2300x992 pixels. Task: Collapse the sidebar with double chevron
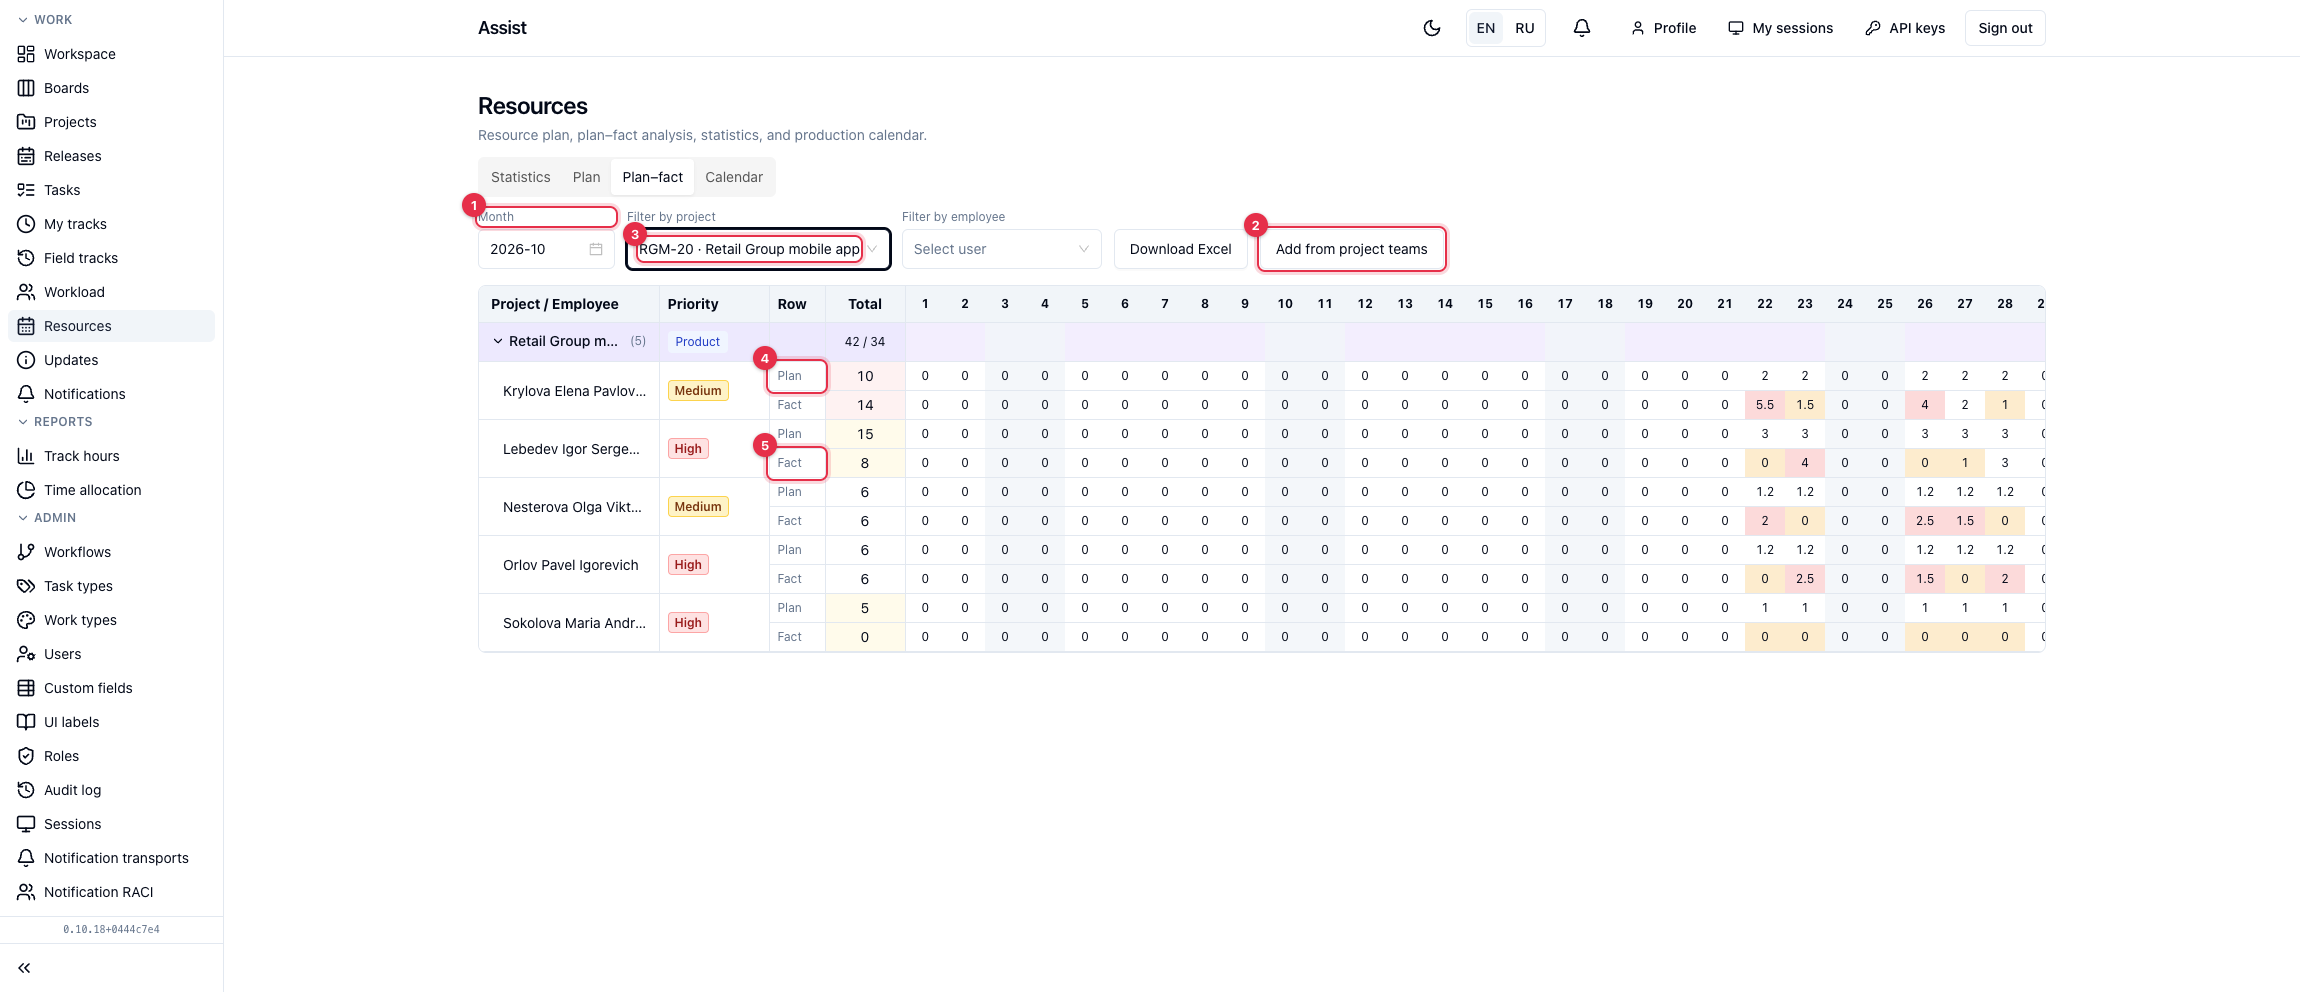[x=24, y=968]
